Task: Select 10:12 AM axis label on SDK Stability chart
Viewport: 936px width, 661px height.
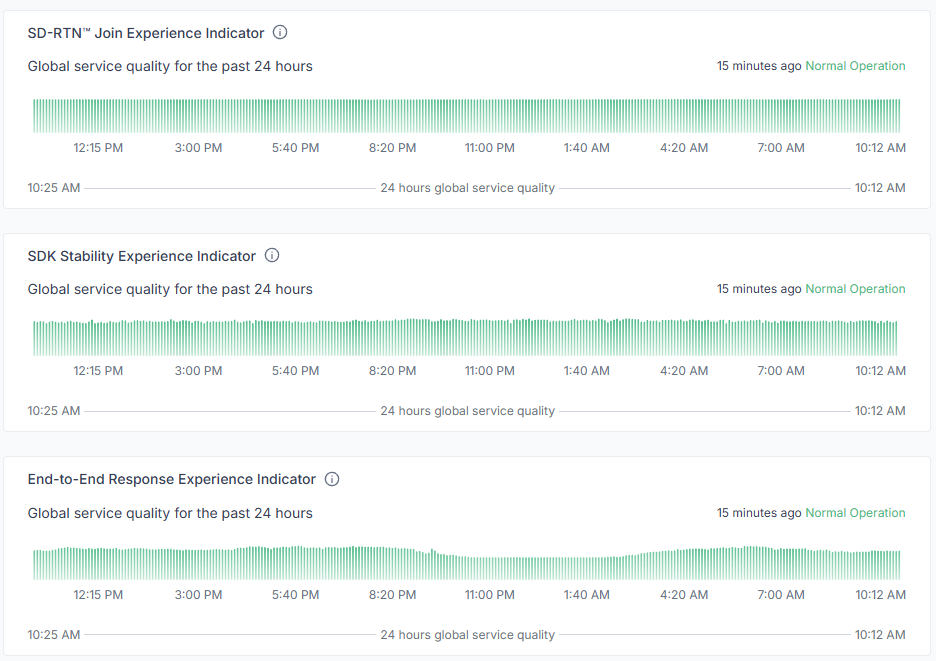Action: 880,371
